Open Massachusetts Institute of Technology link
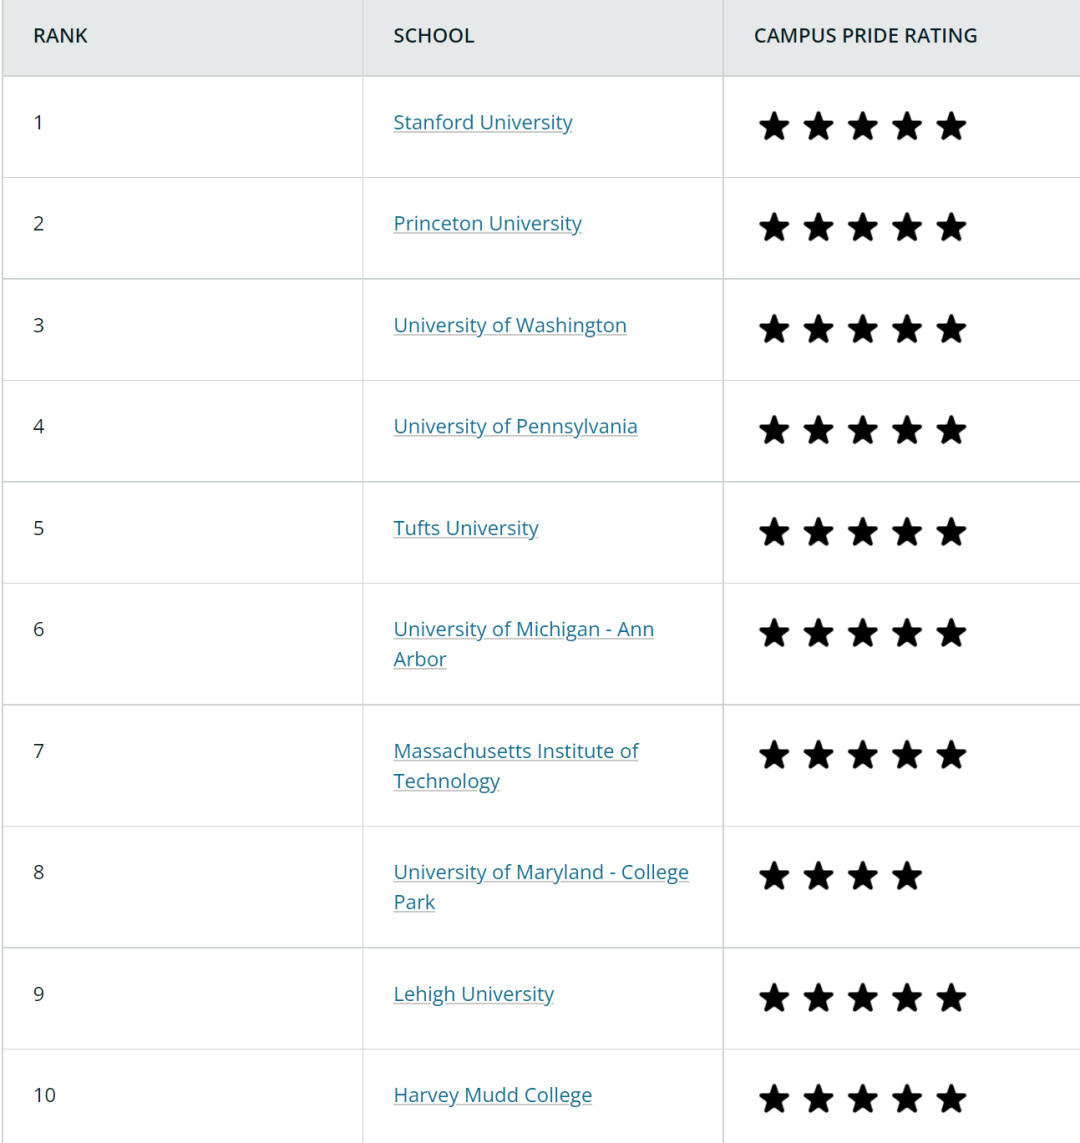 click(x=516, y=765)
